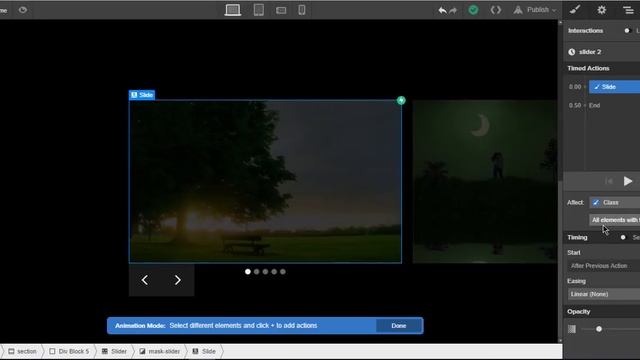The height and width of the screenshot is (360, 640).
Task: Click the 0.00 time value
Action: pos(575,87)
